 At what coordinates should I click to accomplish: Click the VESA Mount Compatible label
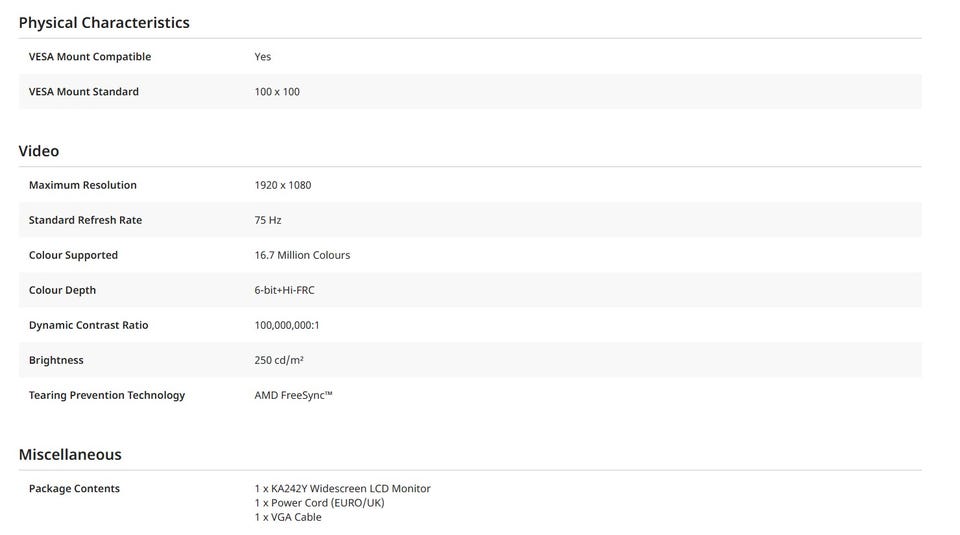(x=90, y=57)
